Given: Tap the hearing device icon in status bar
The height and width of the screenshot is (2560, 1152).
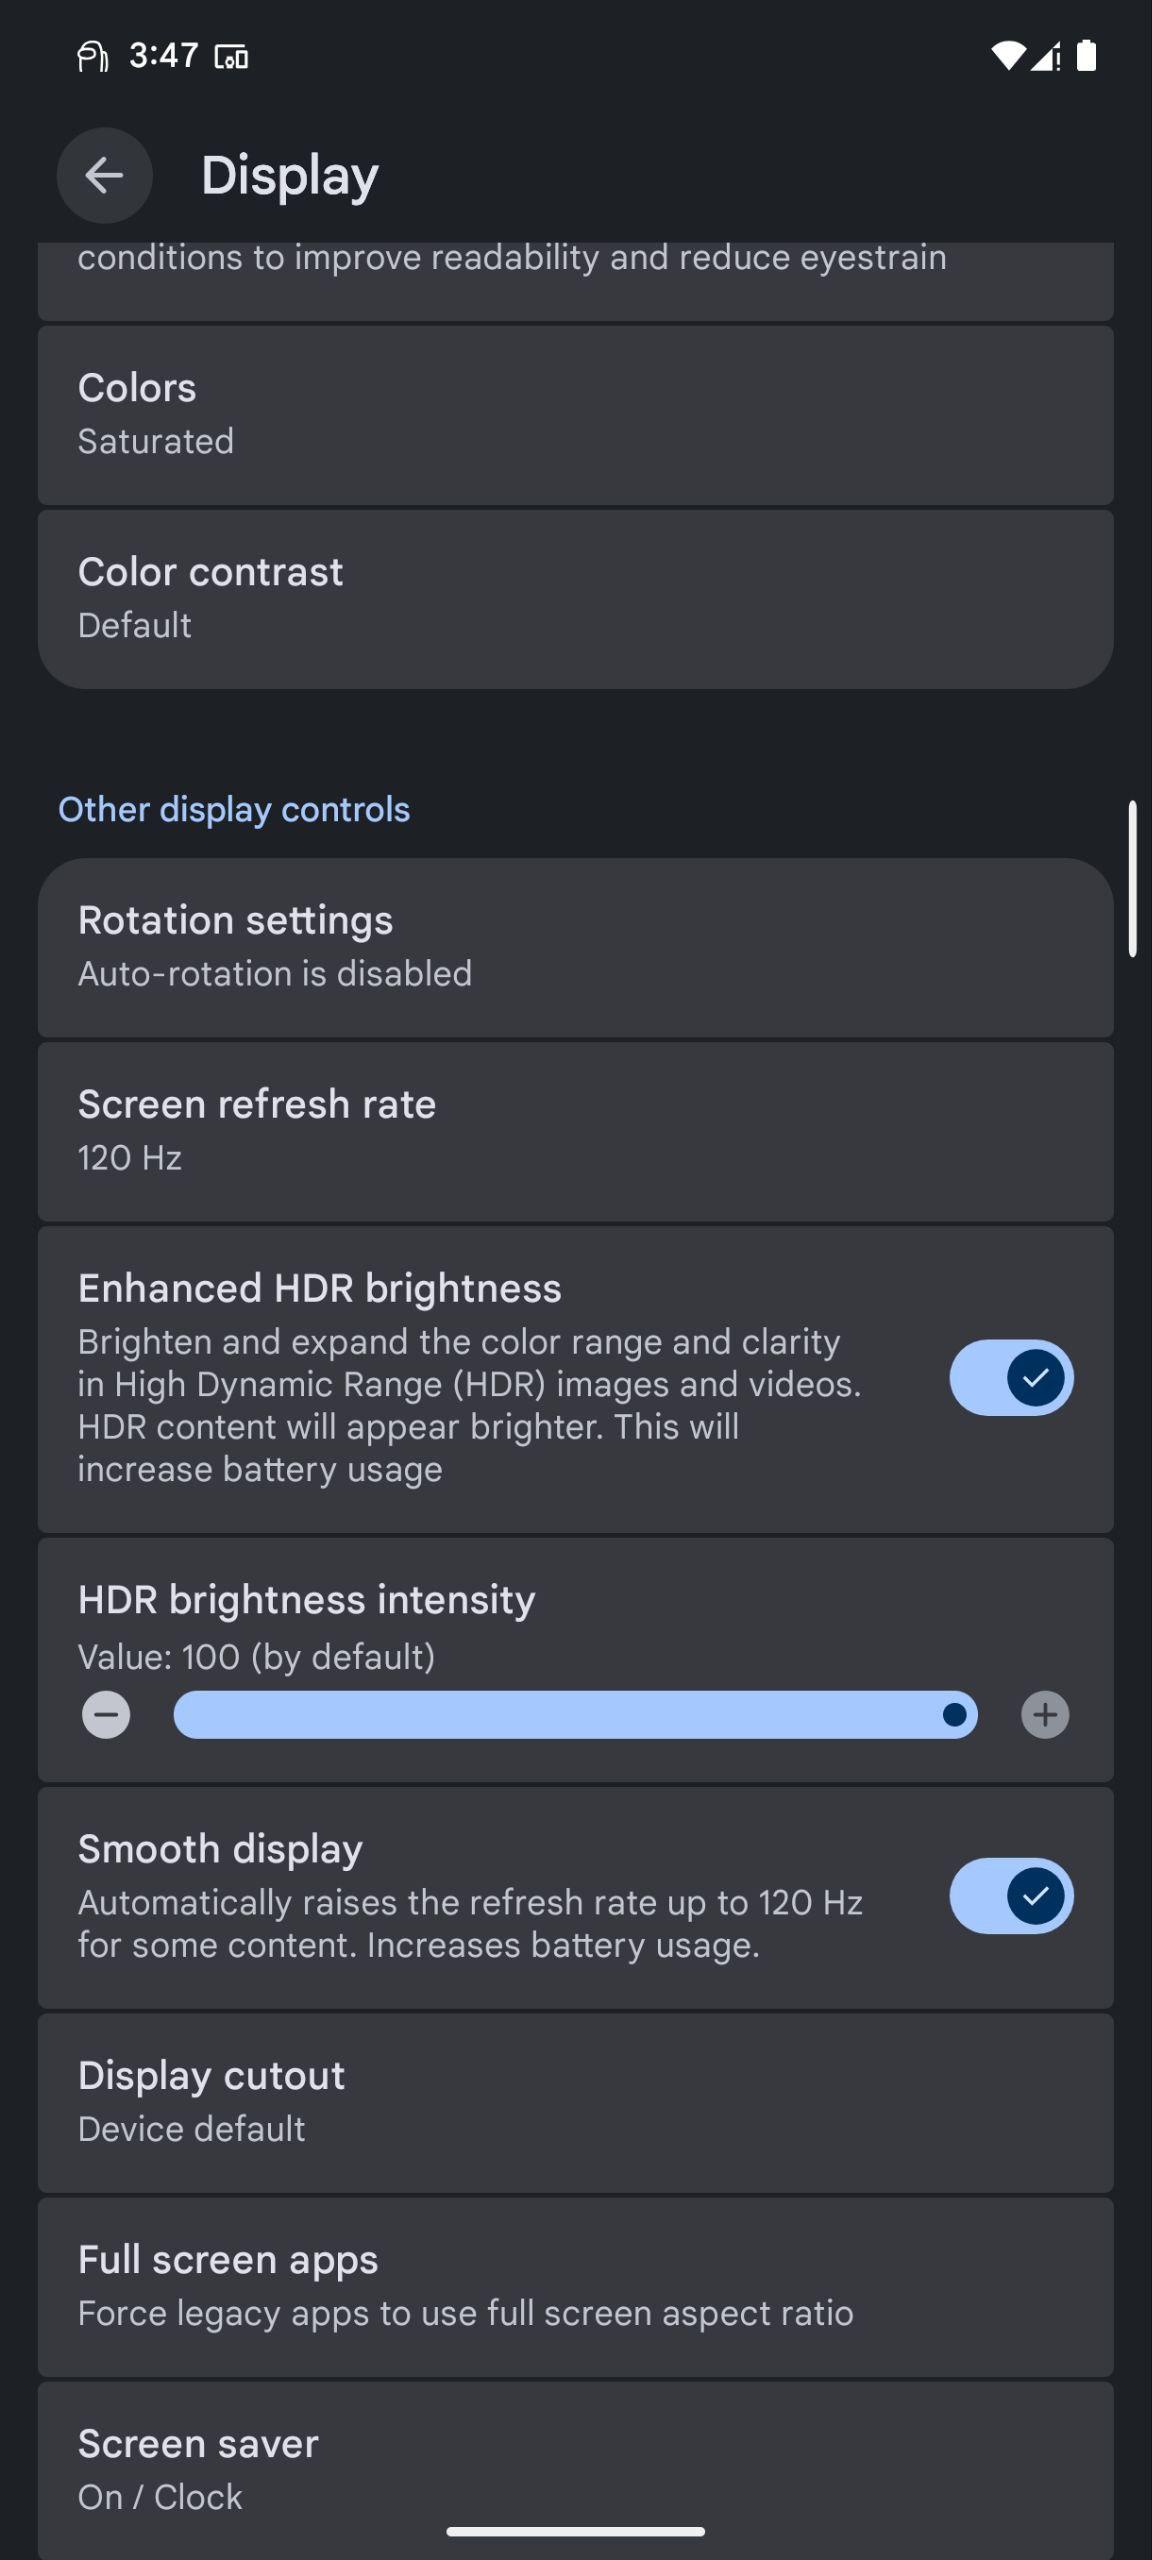Looking at the screenshot, I should (92, 57).
